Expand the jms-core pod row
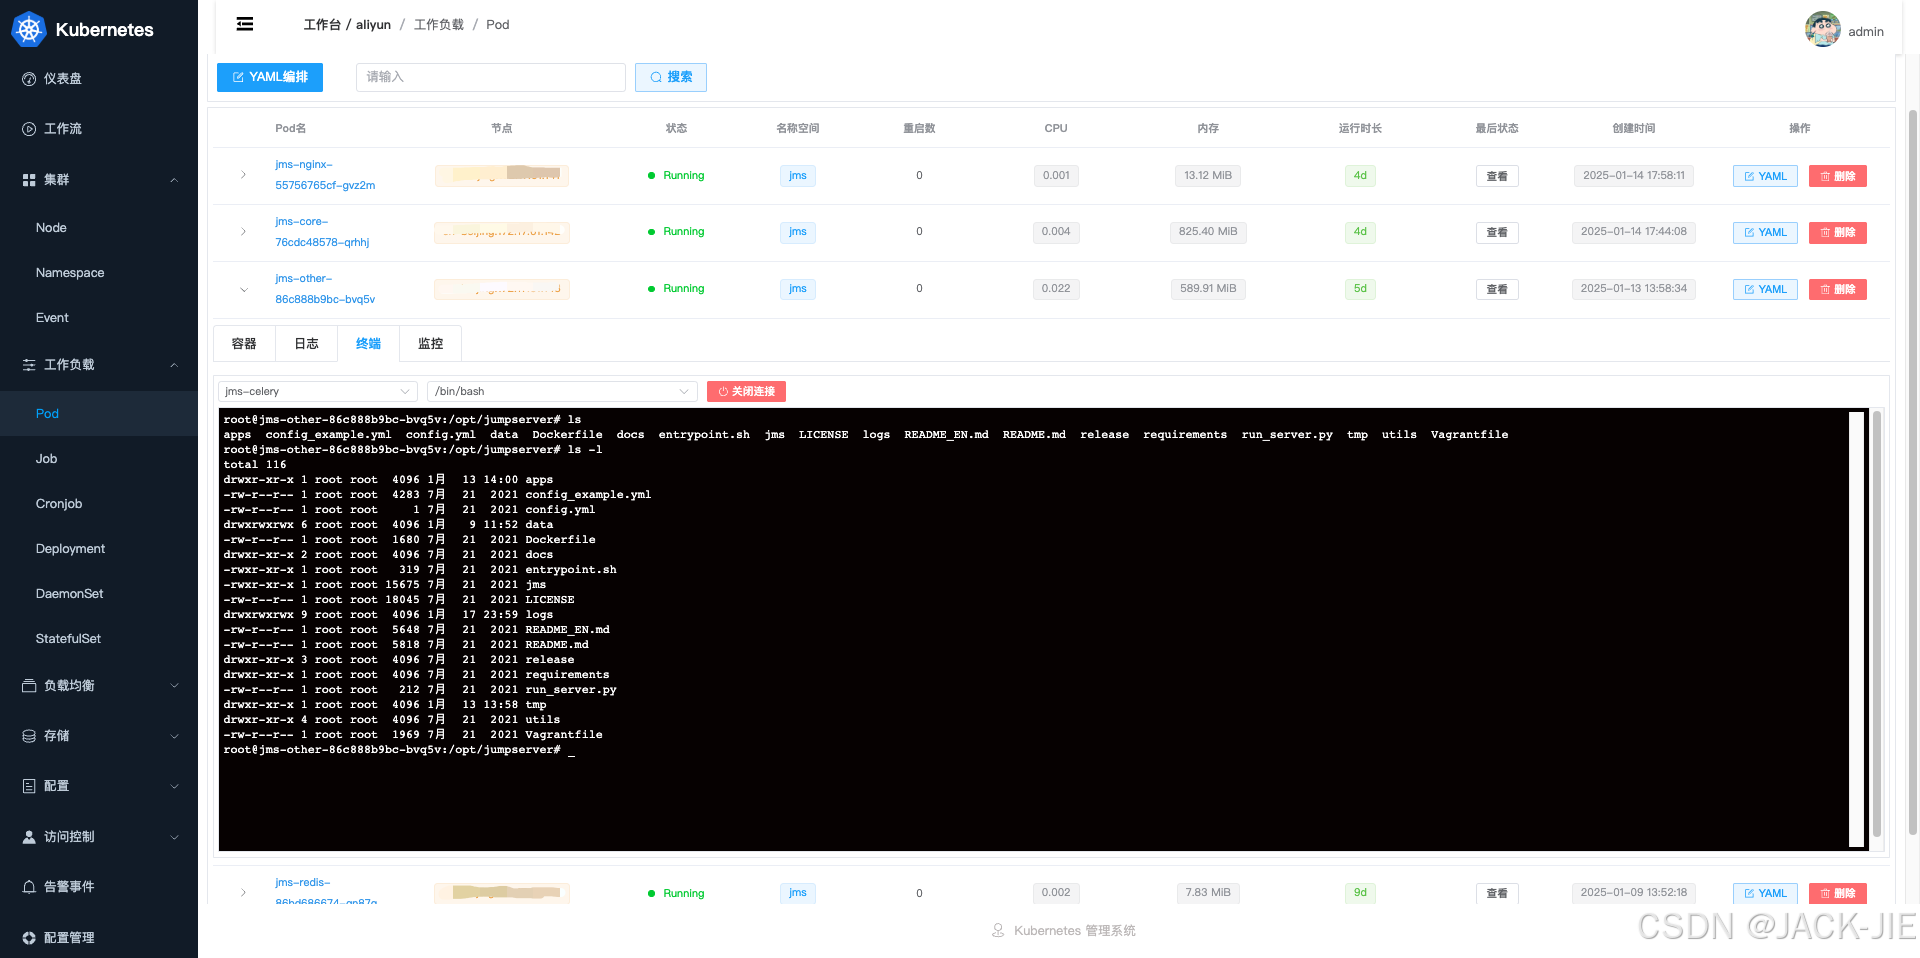The width and height of the screenshot is (1920, 958). [243, 231]
